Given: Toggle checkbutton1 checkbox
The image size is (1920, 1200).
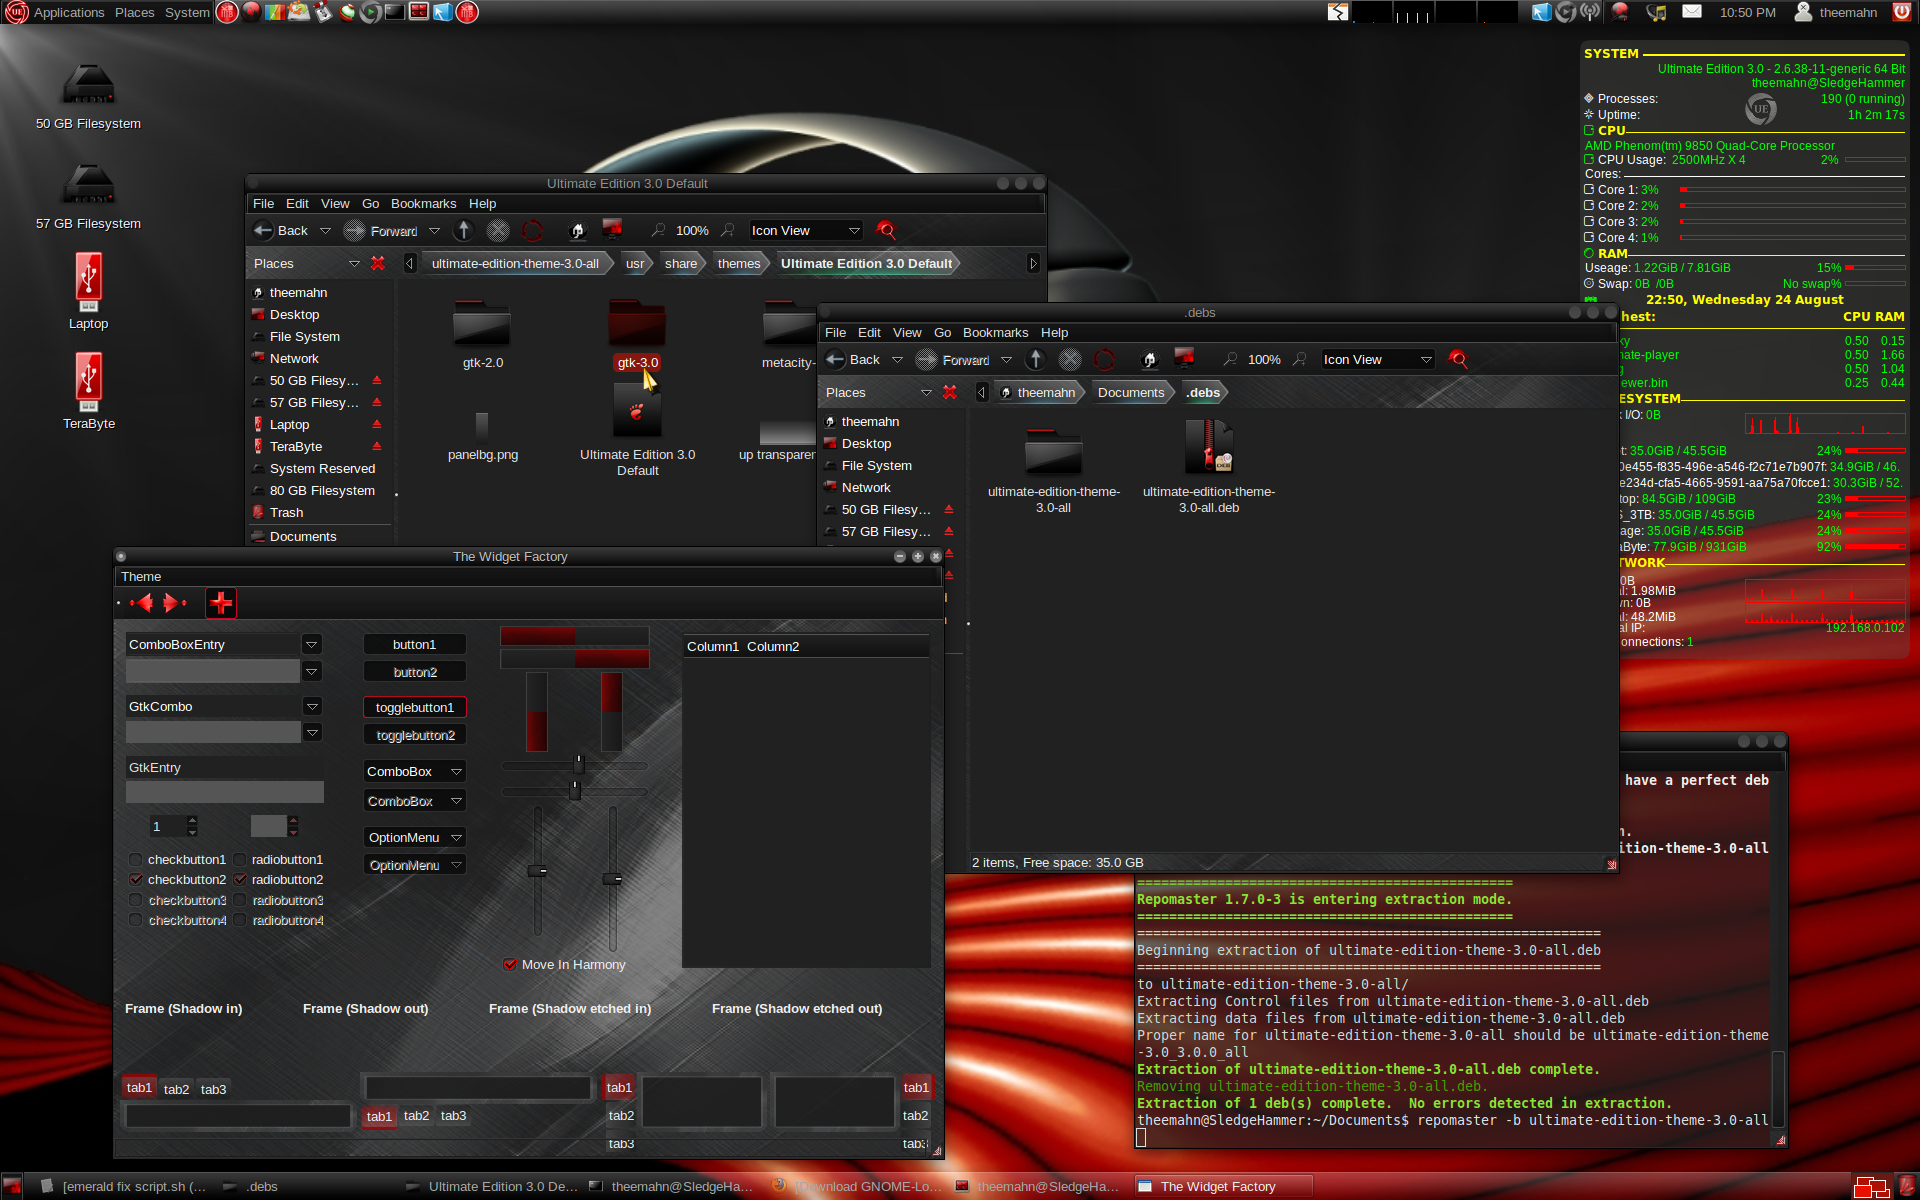Looking at the screenshot, I should point(136,859).
